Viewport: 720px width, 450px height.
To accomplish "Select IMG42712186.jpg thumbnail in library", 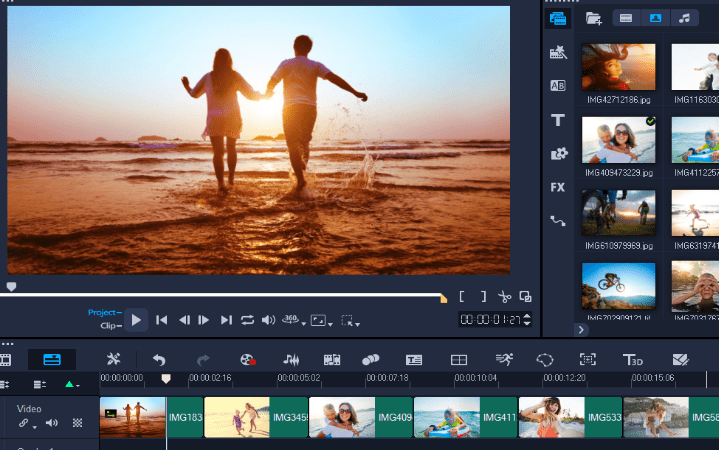I will pyautogui.click(x=619, y=67).
